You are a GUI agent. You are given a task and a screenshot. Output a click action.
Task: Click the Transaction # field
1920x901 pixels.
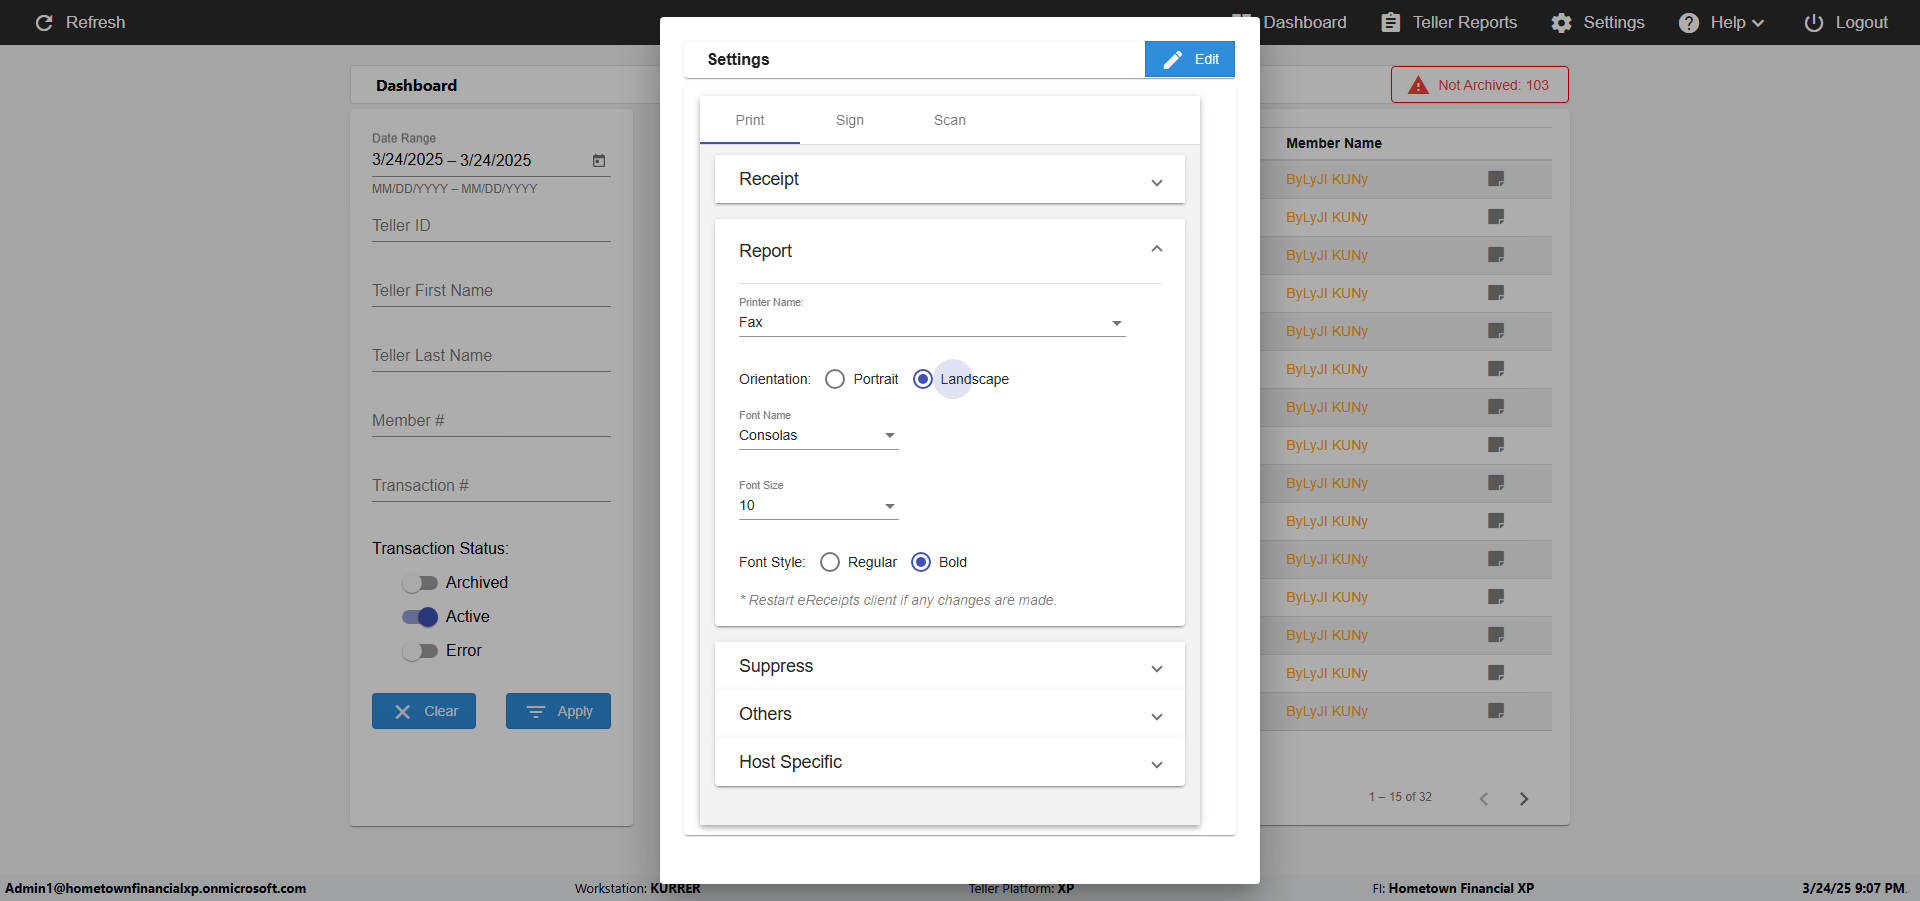tap(491, 486)
